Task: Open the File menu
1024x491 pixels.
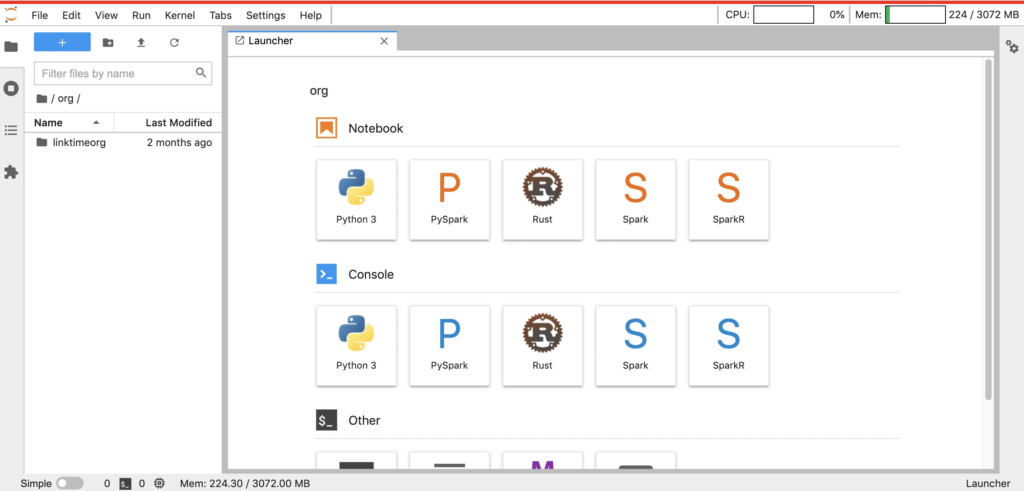Action: click(x=39, y=15)
